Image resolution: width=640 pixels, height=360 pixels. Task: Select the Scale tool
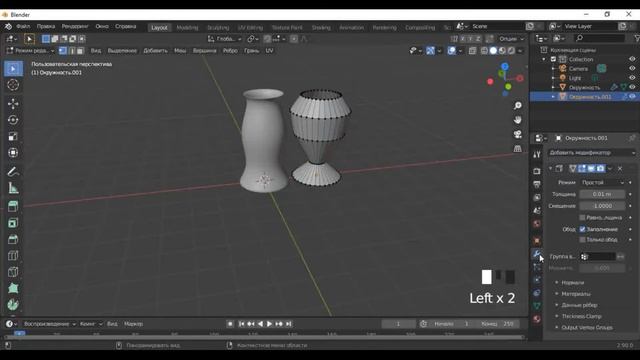(x=13, y=136)
